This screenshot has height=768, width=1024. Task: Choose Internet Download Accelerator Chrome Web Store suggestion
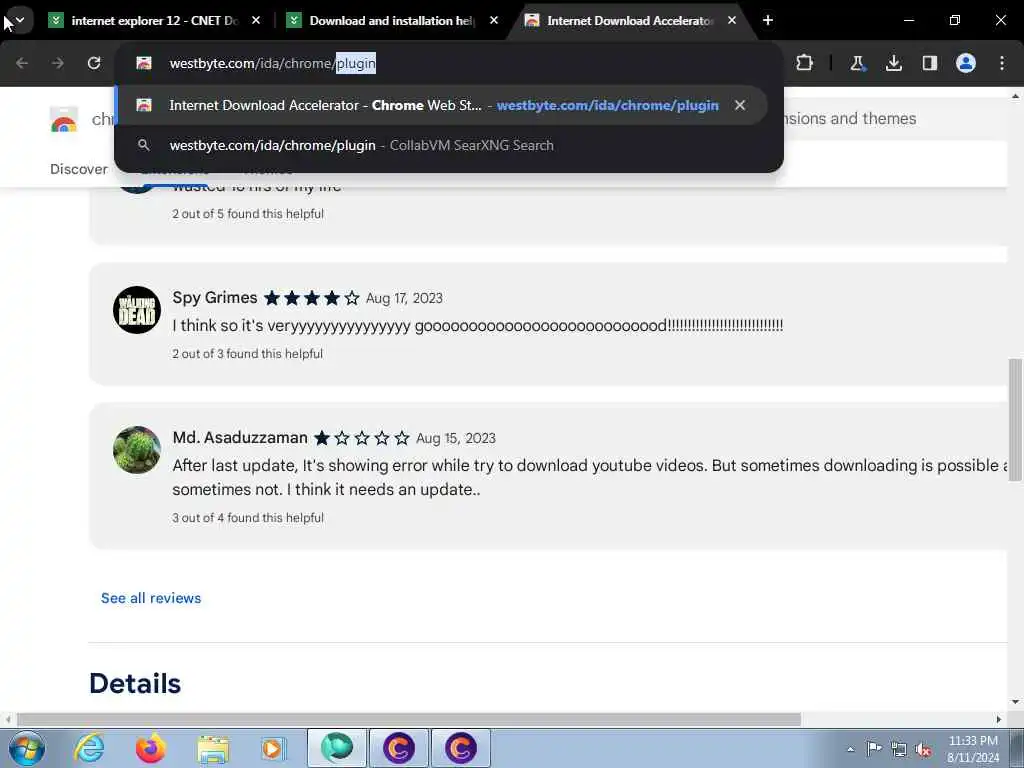[441, 105]
